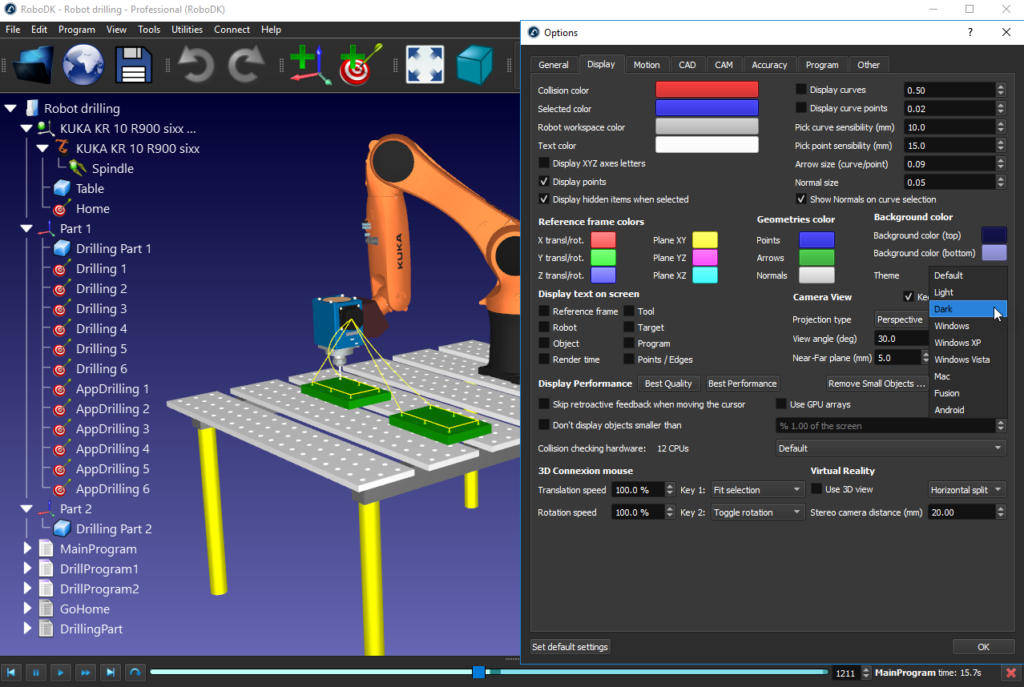Toggle the Display curves checkbox
Screen dimensions: 1024x687
[x=801, y=90]
